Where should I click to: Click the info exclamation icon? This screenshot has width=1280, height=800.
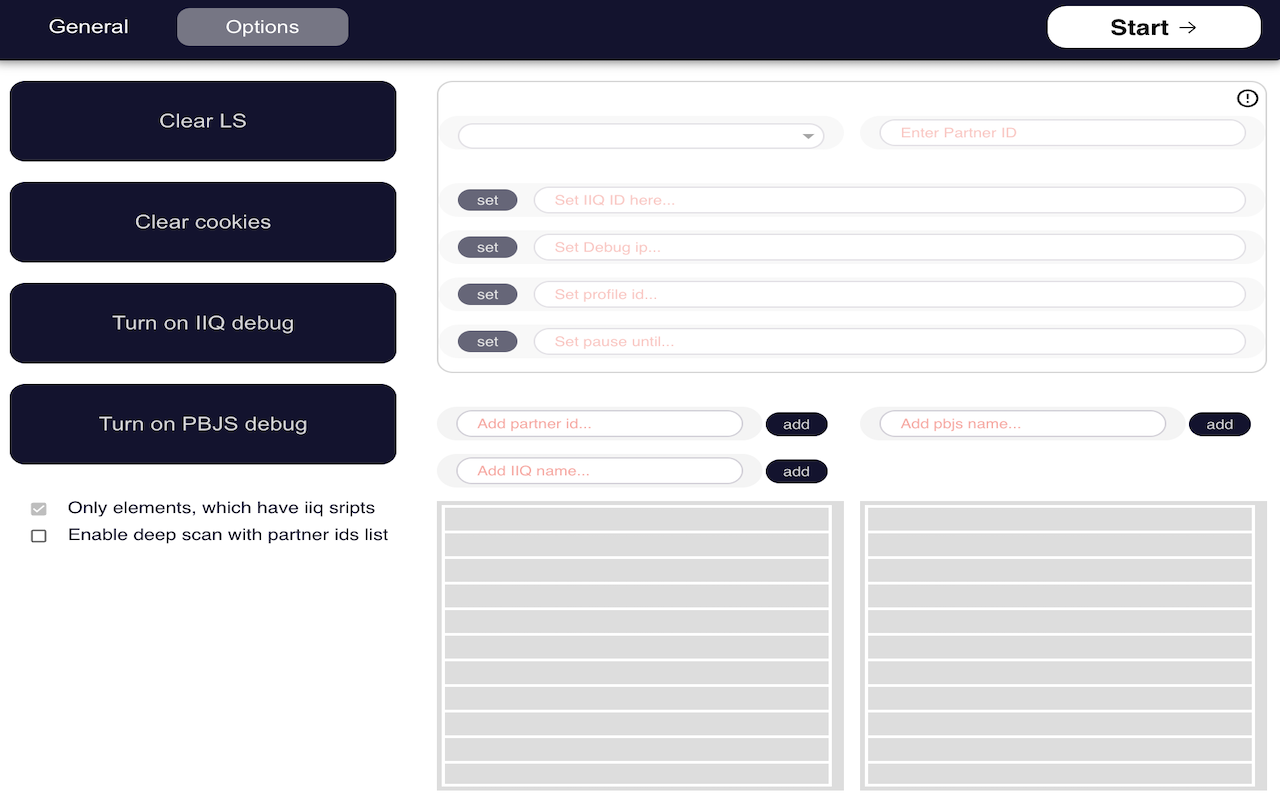pyautogui.click(x=1247, y=98)
